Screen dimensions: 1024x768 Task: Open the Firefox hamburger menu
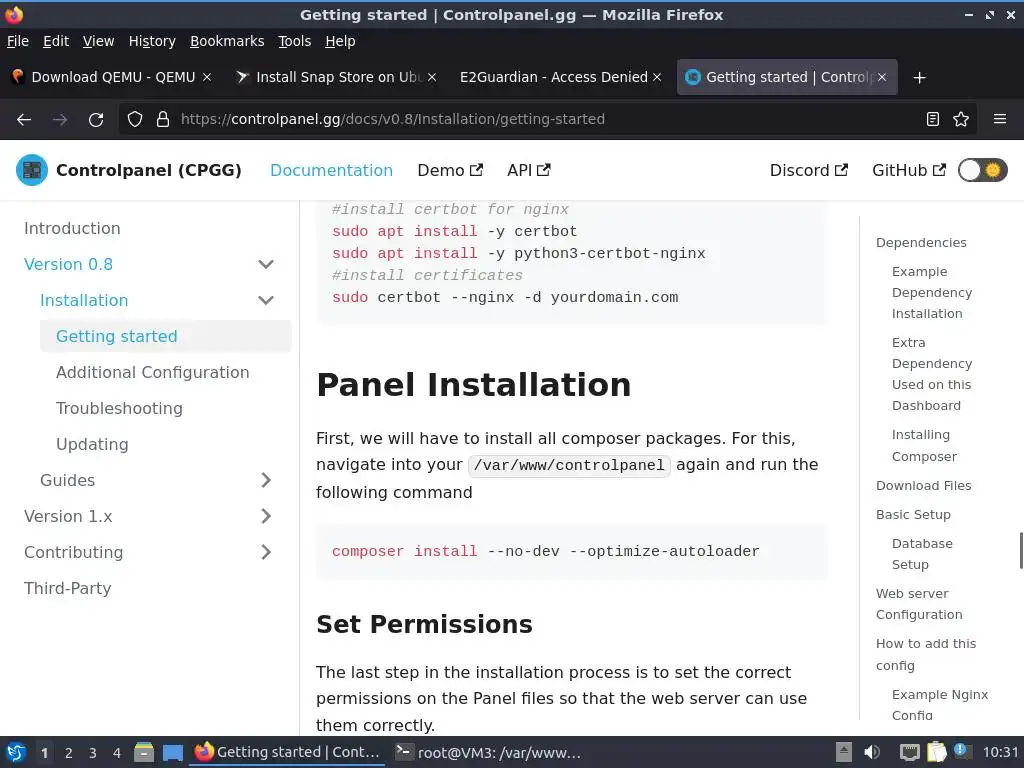click(x=1000, y=120)
